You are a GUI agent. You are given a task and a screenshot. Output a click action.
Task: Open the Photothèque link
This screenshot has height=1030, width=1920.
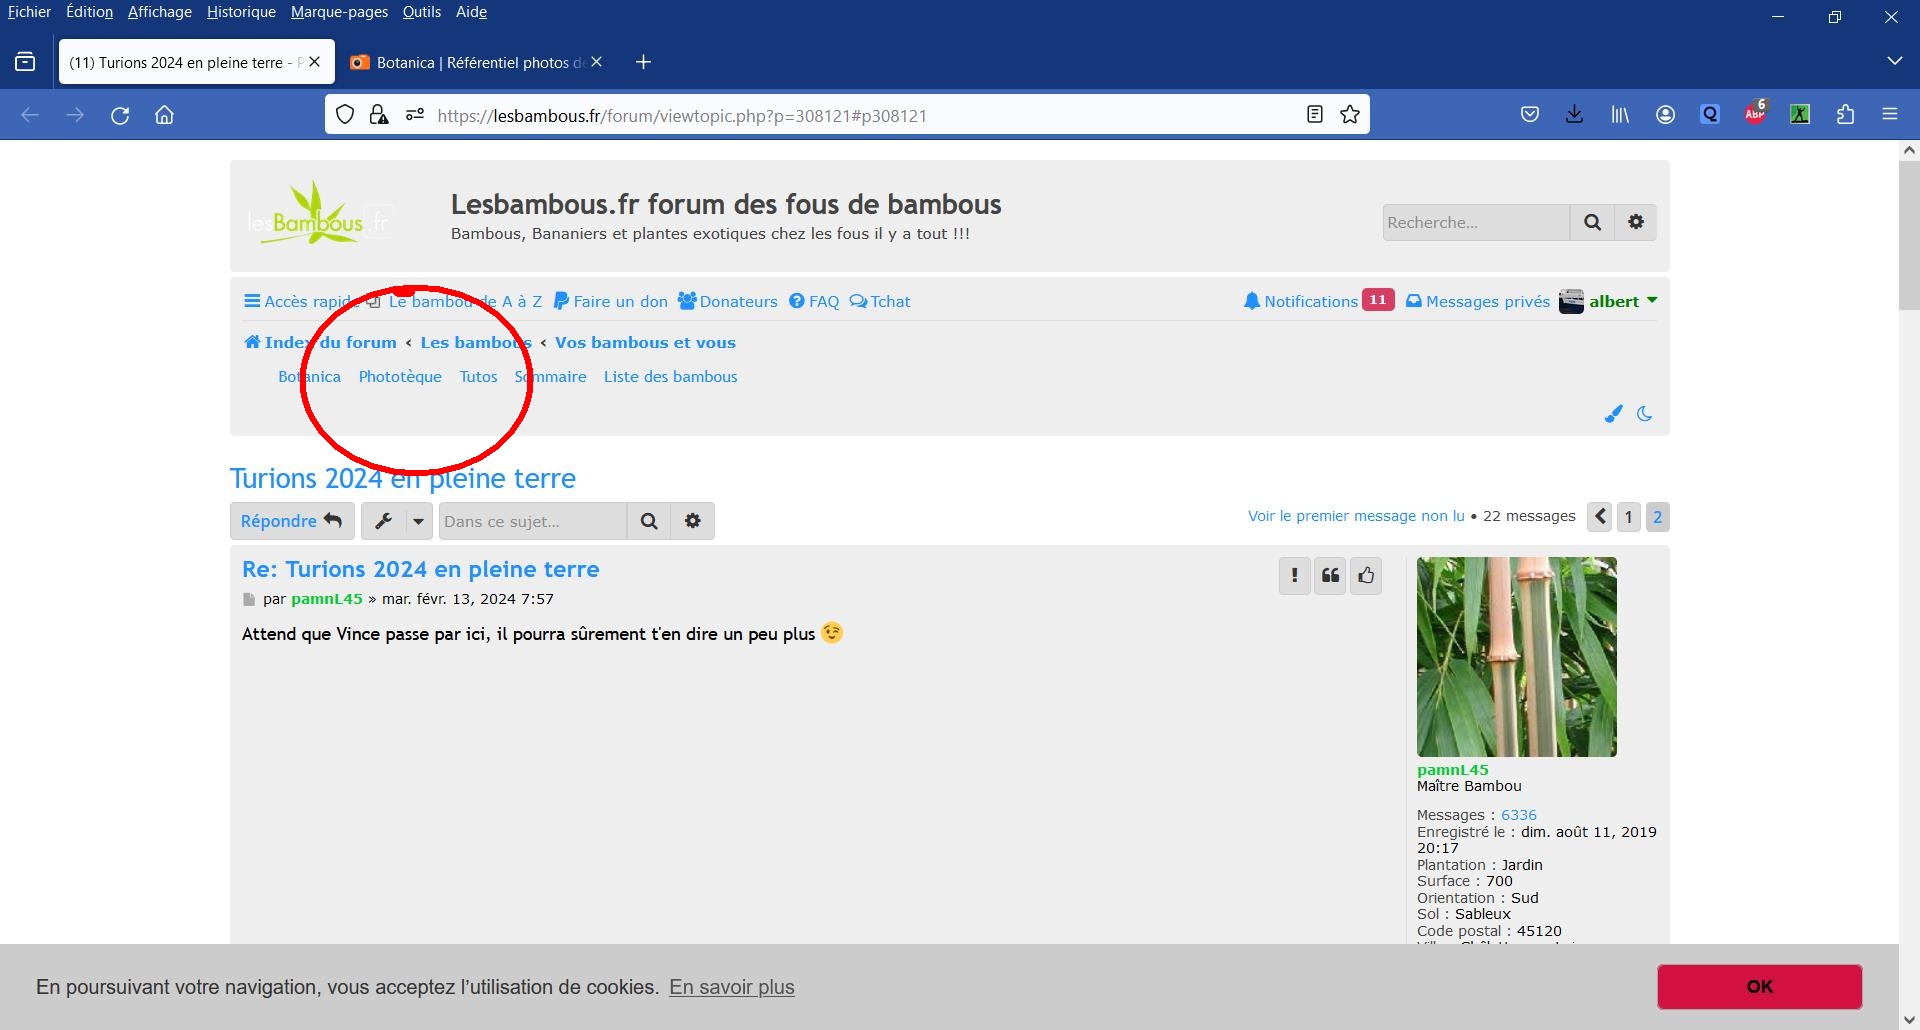400,376
